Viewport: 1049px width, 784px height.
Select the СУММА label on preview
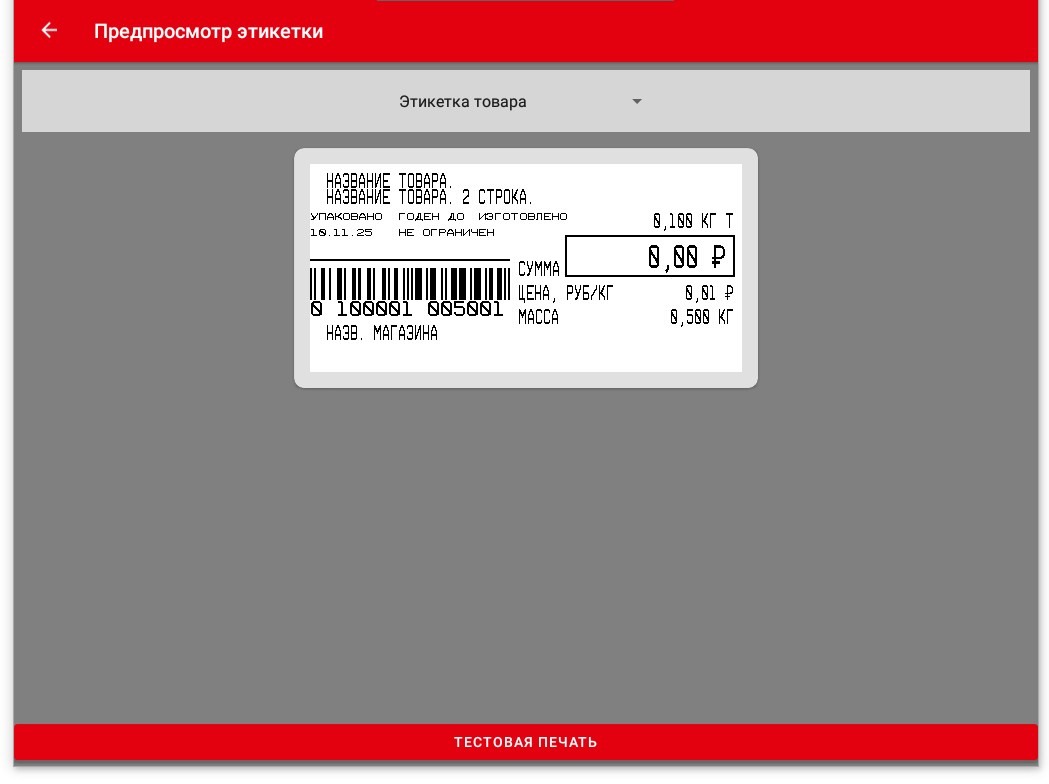pos(539,269)
